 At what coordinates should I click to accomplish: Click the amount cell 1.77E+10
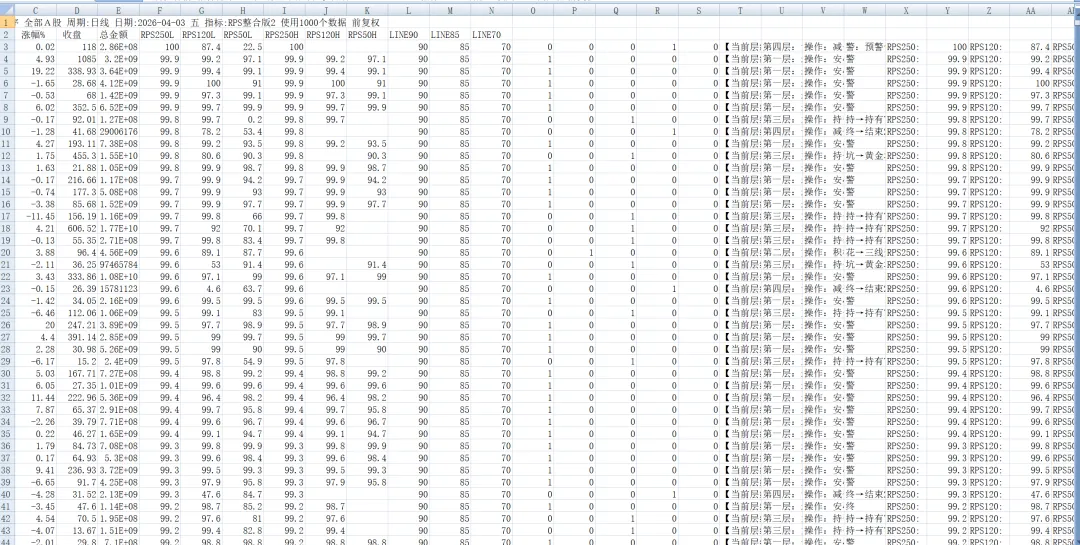(118, 229)
